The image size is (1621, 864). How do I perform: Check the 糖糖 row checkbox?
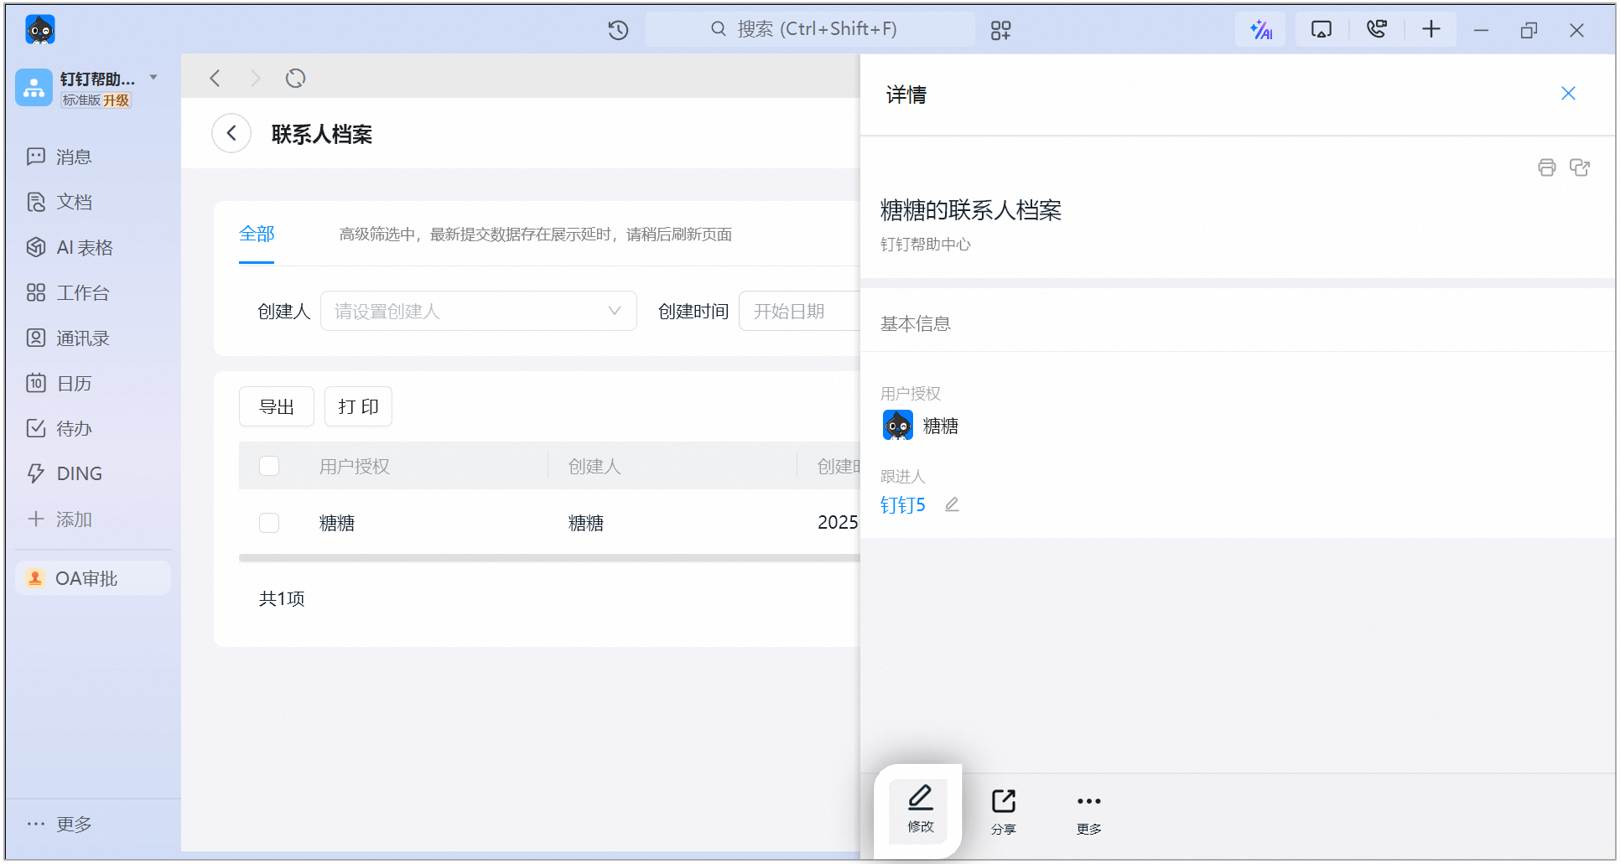(269, 523)
